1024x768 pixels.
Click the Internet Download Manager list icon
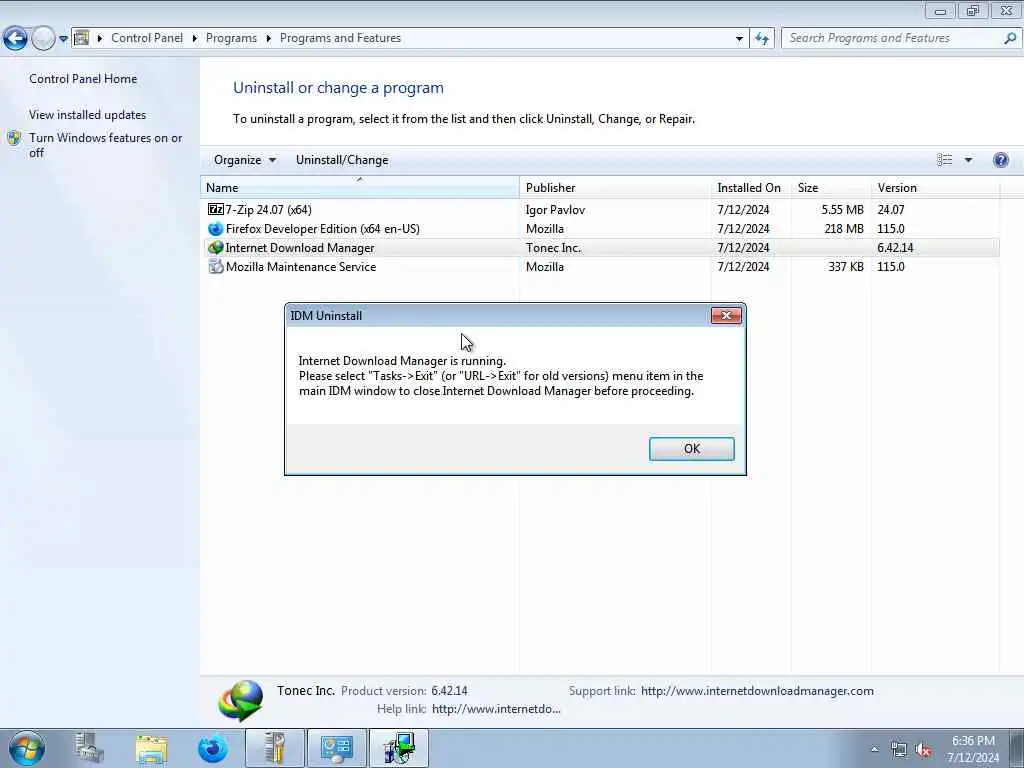pyautogui.click(x=216, y=248)
